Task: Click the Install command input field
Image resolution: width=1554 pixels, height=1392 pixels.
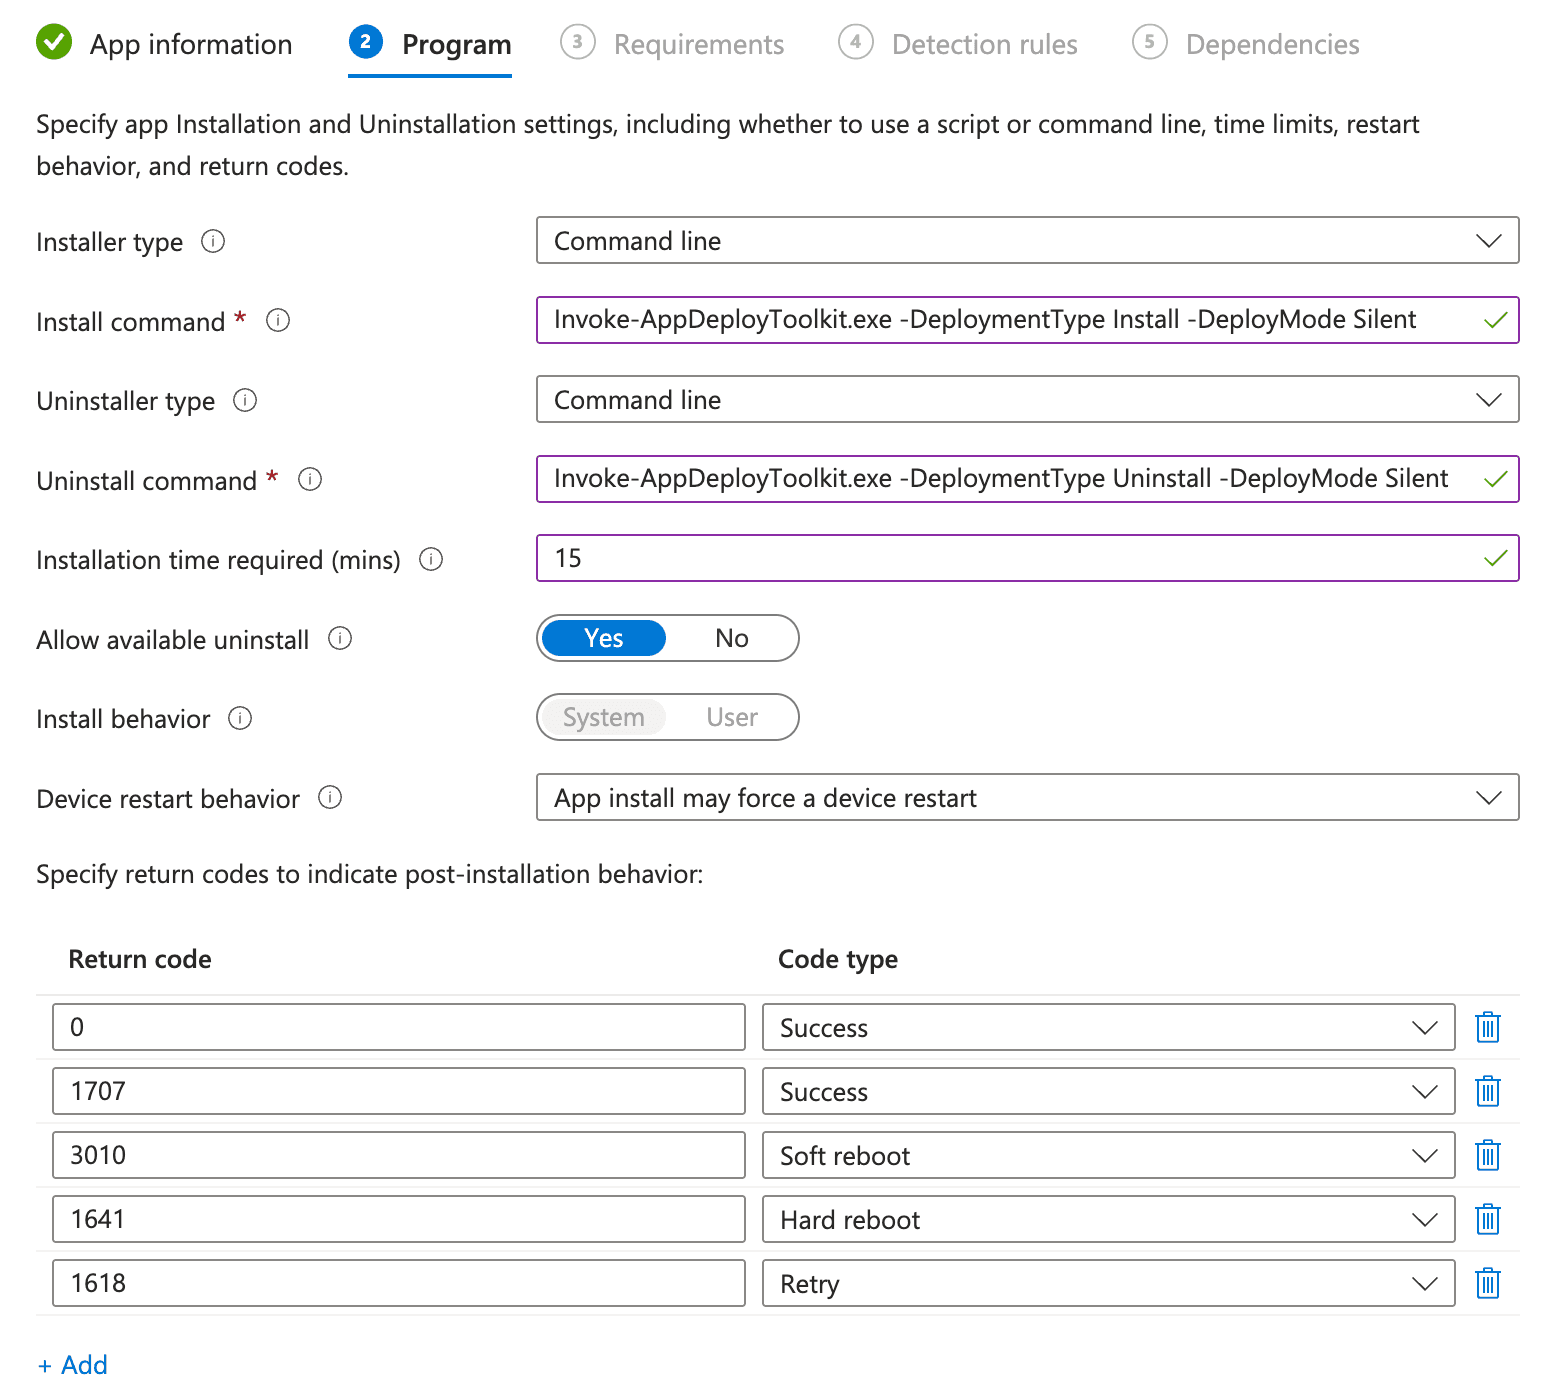Action: [1028, 320]
